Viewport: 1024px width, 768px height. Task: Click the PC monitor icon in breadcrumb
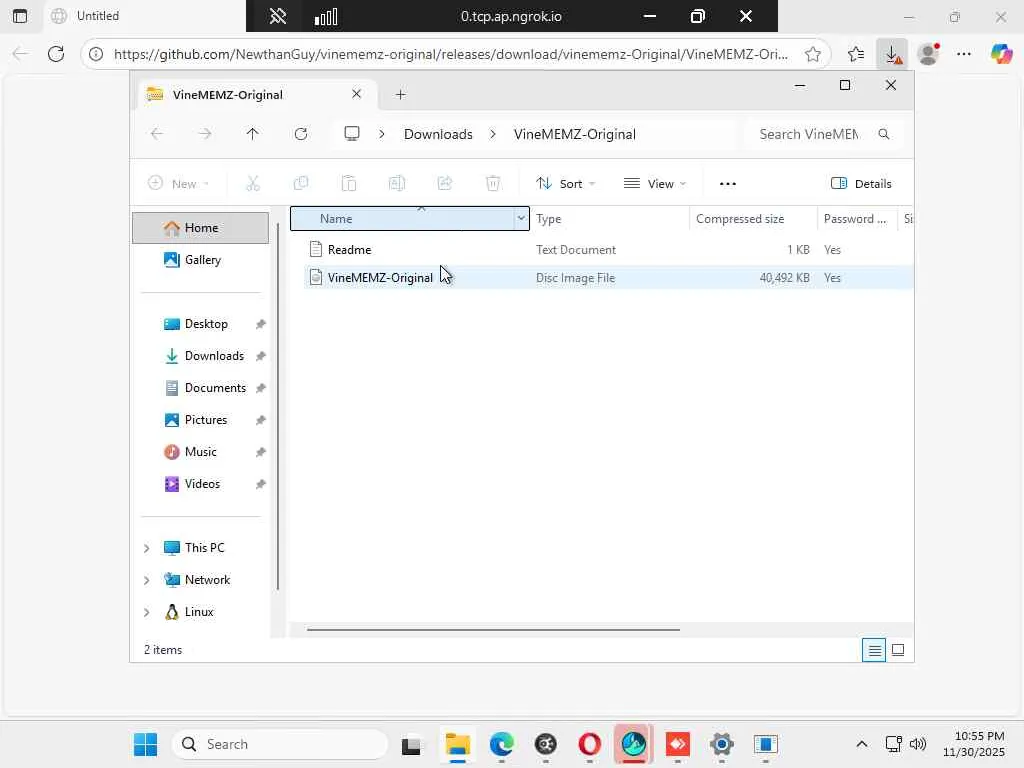352,134
